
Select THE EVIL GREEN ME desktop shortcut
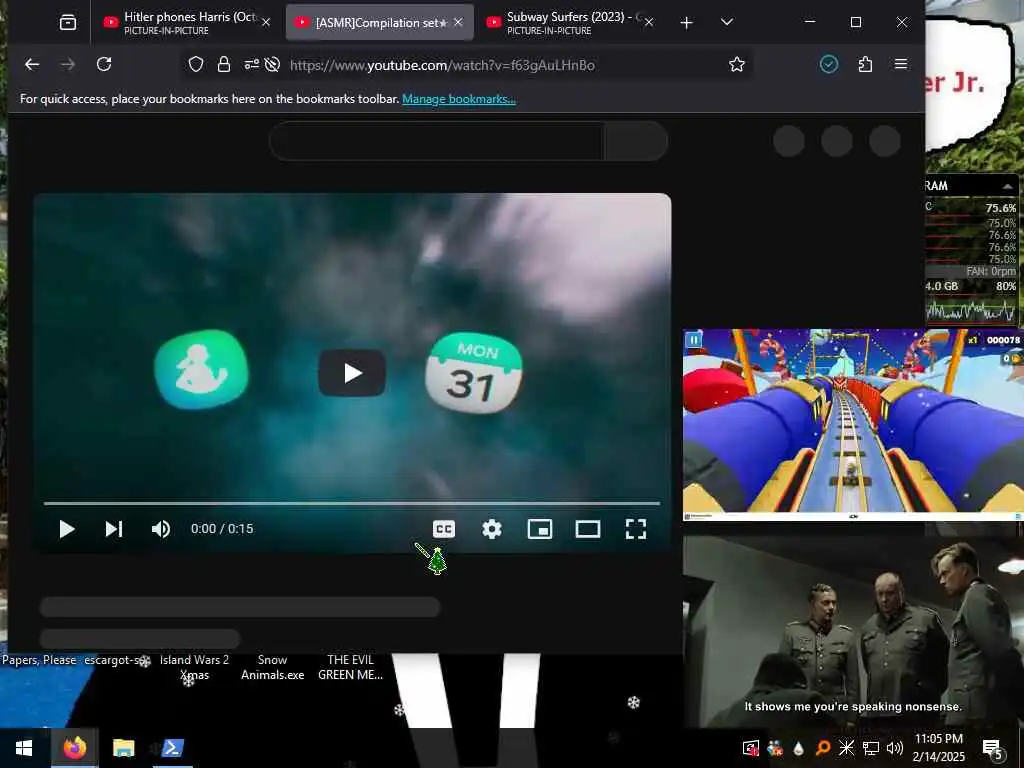(x=350, y=667)
